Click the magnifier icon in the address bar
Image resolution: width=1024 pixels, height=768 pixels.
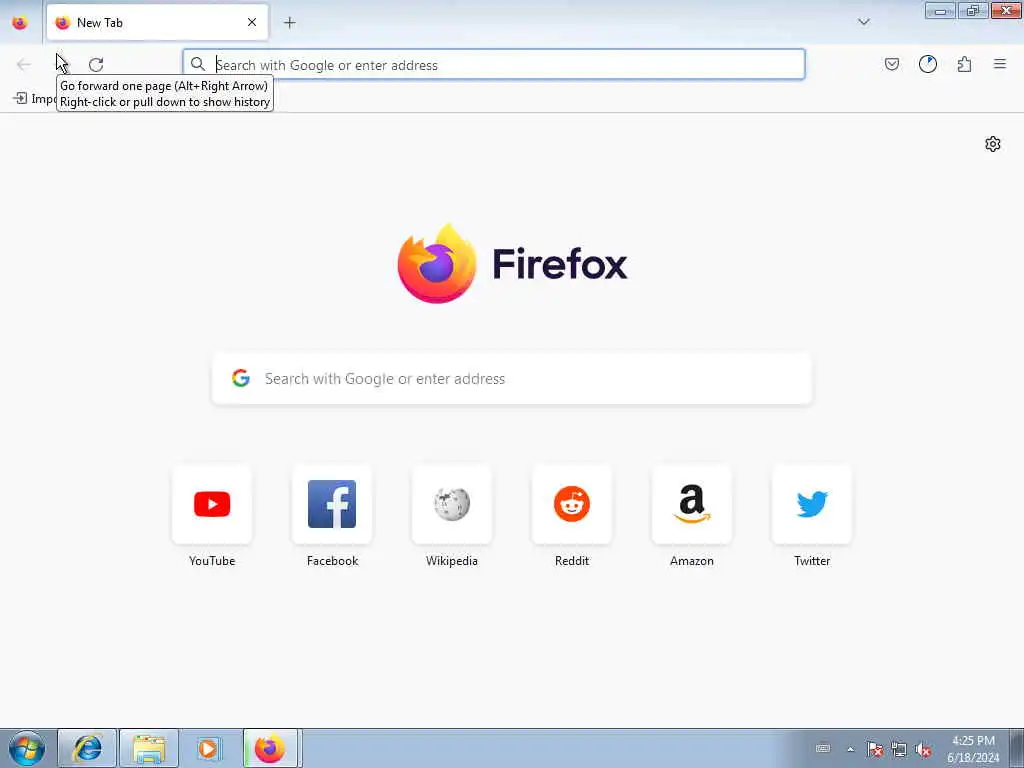197,64
